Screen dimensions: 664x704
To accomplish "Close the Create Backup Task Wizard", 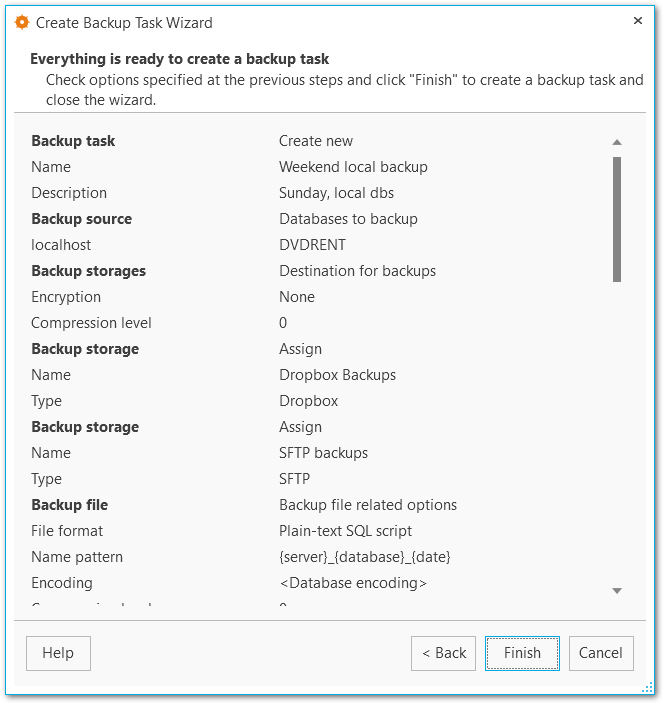I will coord(639,21).
